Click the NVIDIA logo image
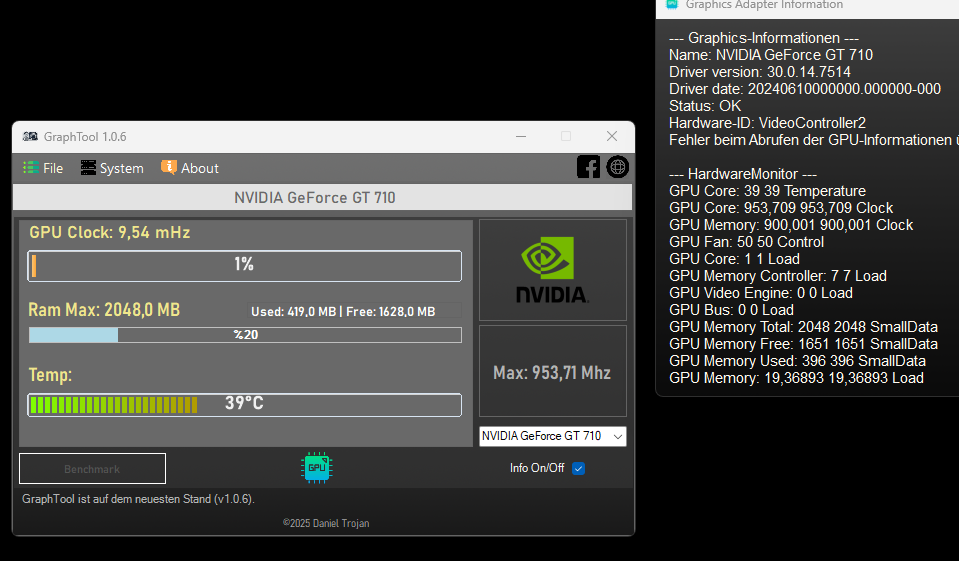The image size is (959, 561). 553,270
